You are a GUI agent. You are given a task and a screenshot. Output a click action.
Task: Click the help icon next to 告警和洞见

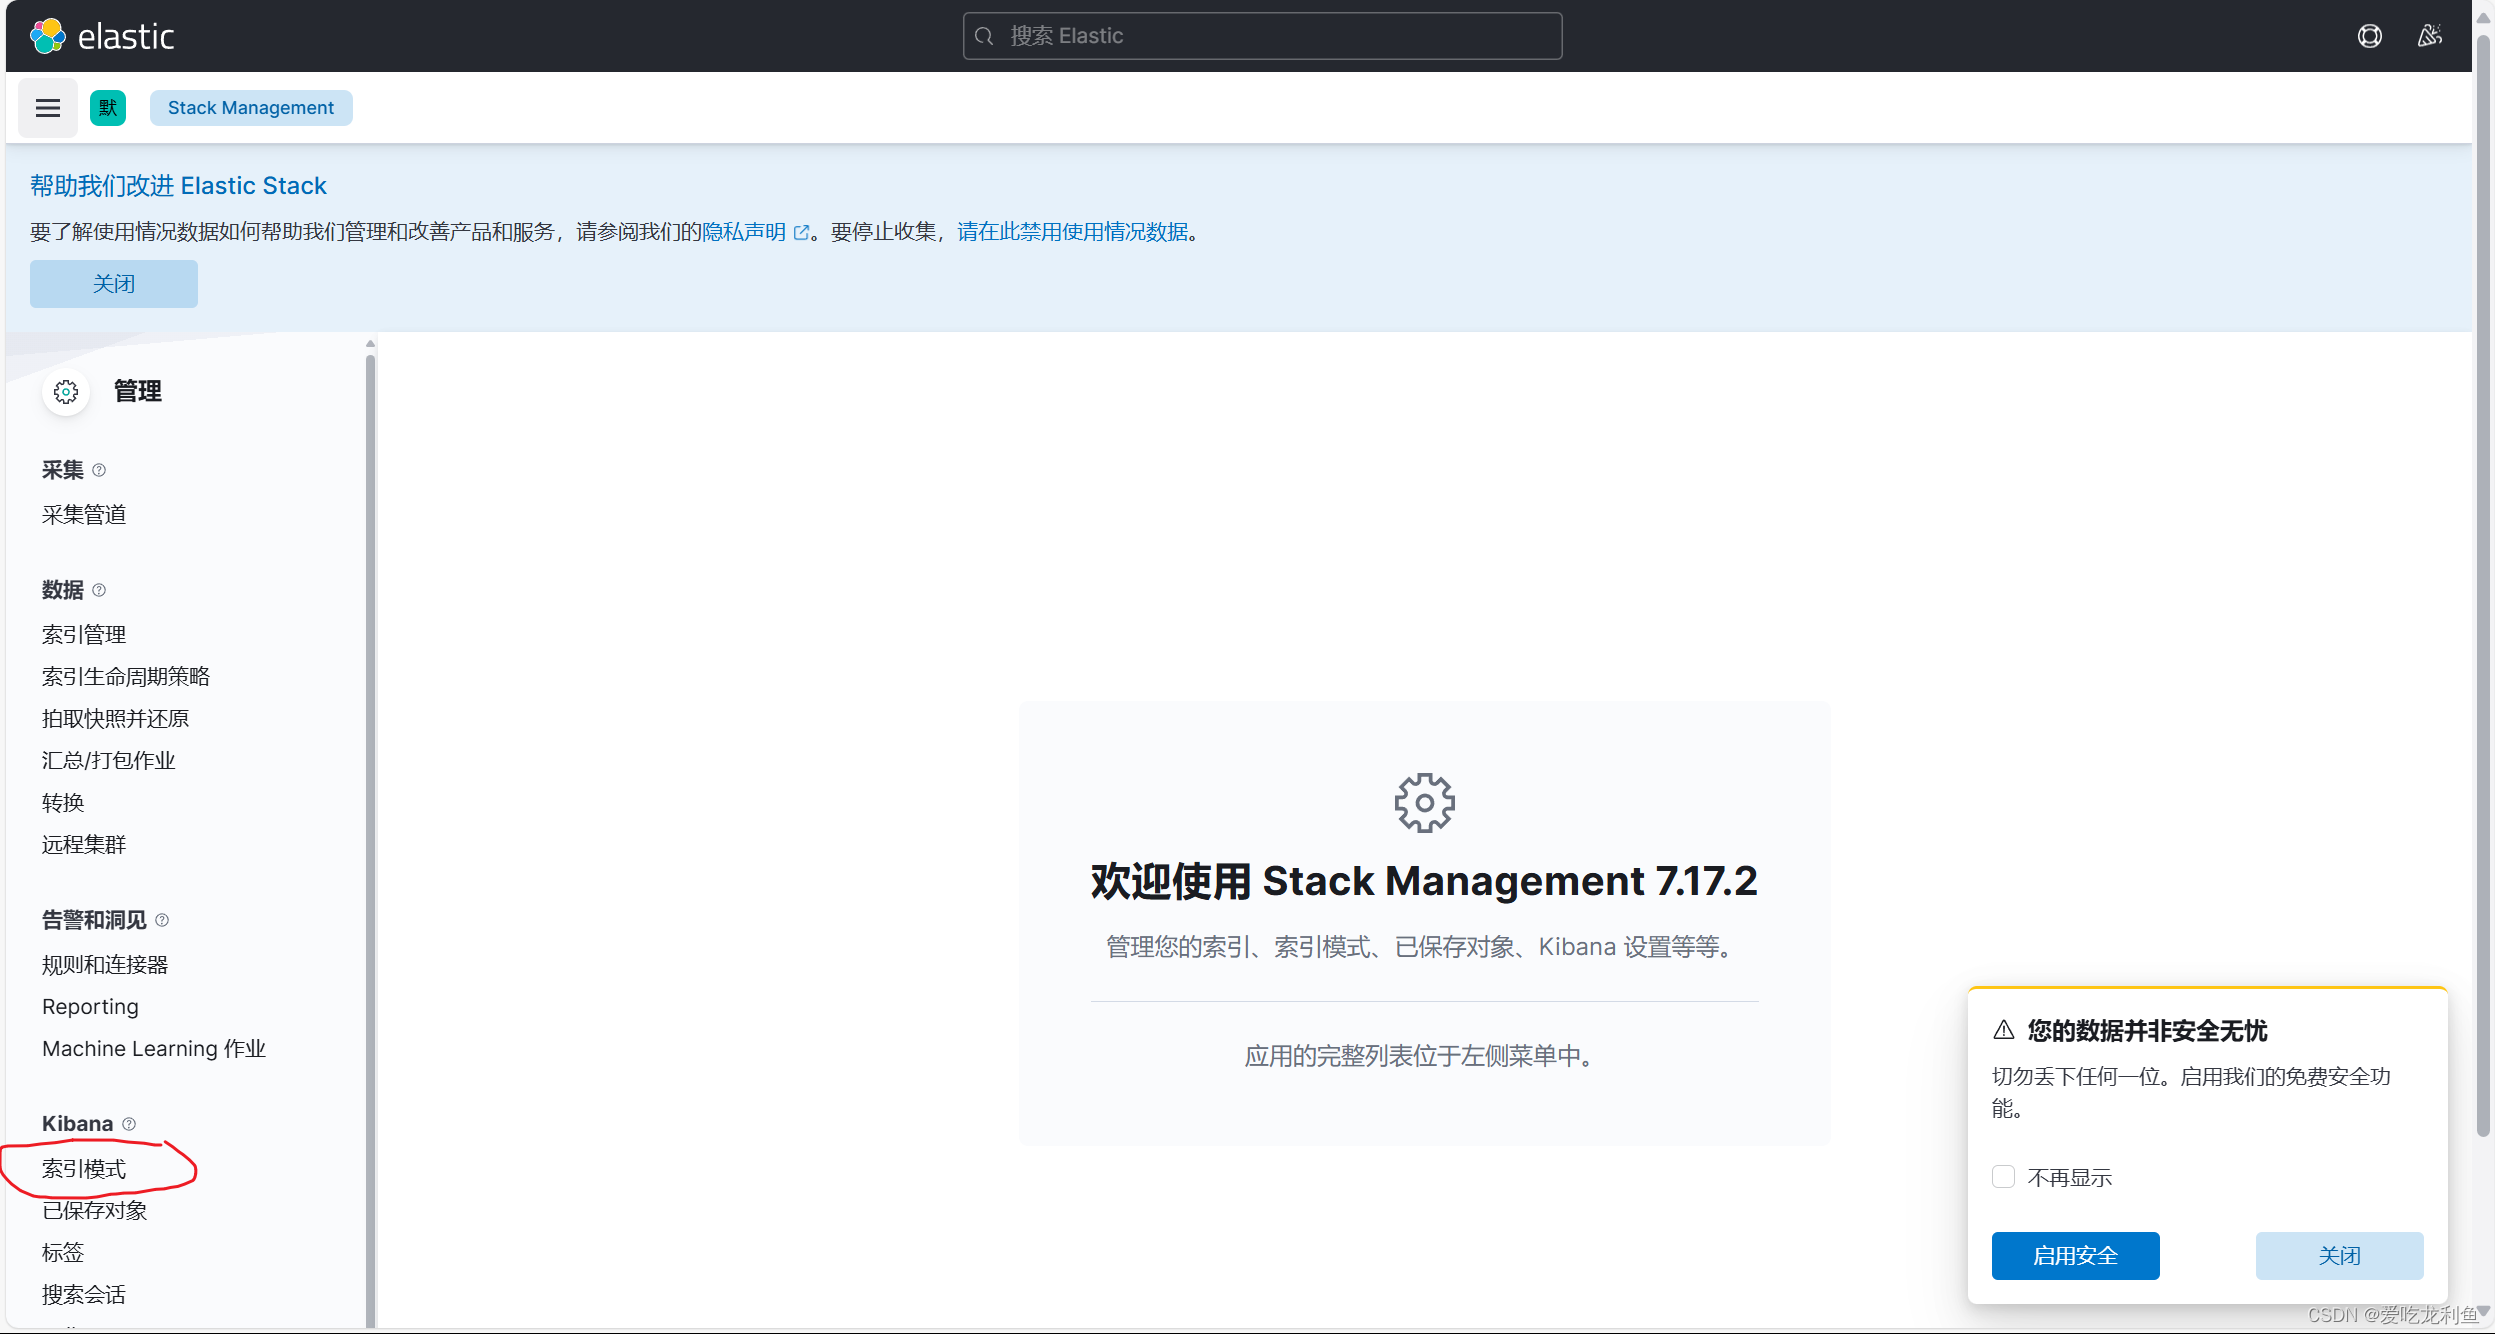tap(162, 920)
